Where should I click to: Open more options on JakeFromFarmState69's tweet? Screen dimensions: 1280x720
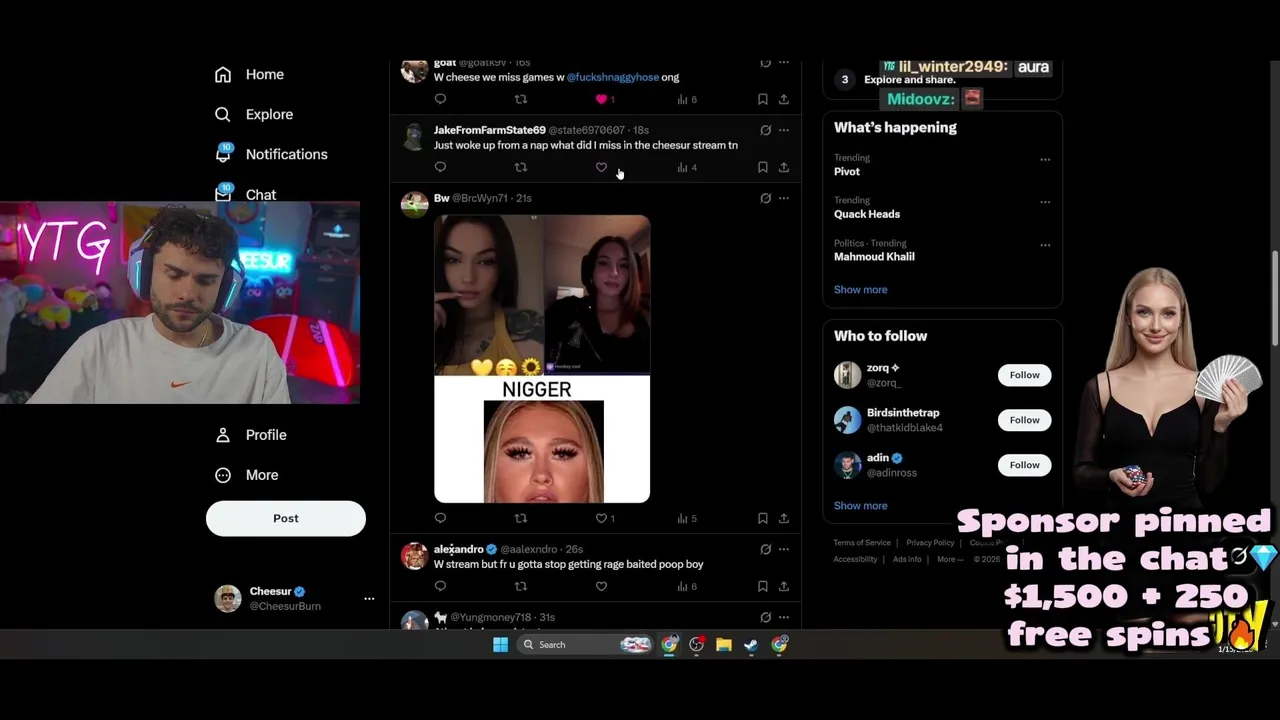coord(784,130)
